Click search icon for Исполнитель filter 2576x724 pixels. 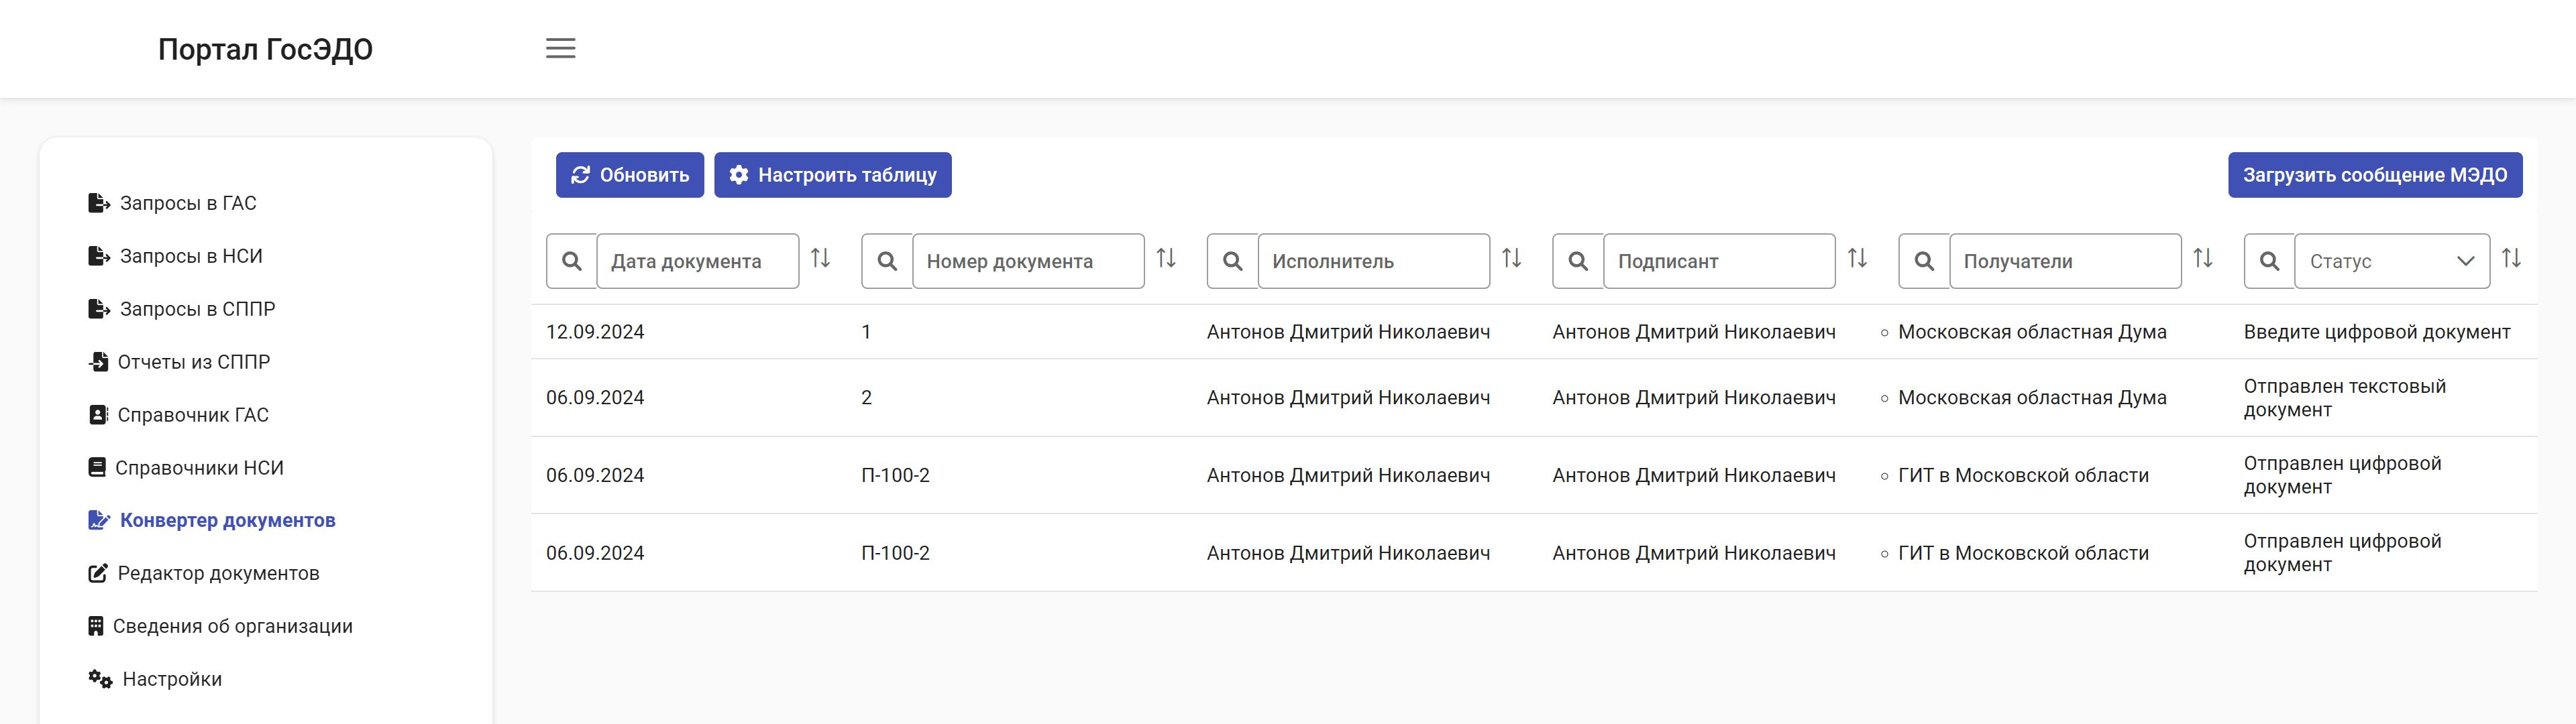(1233, 261)
